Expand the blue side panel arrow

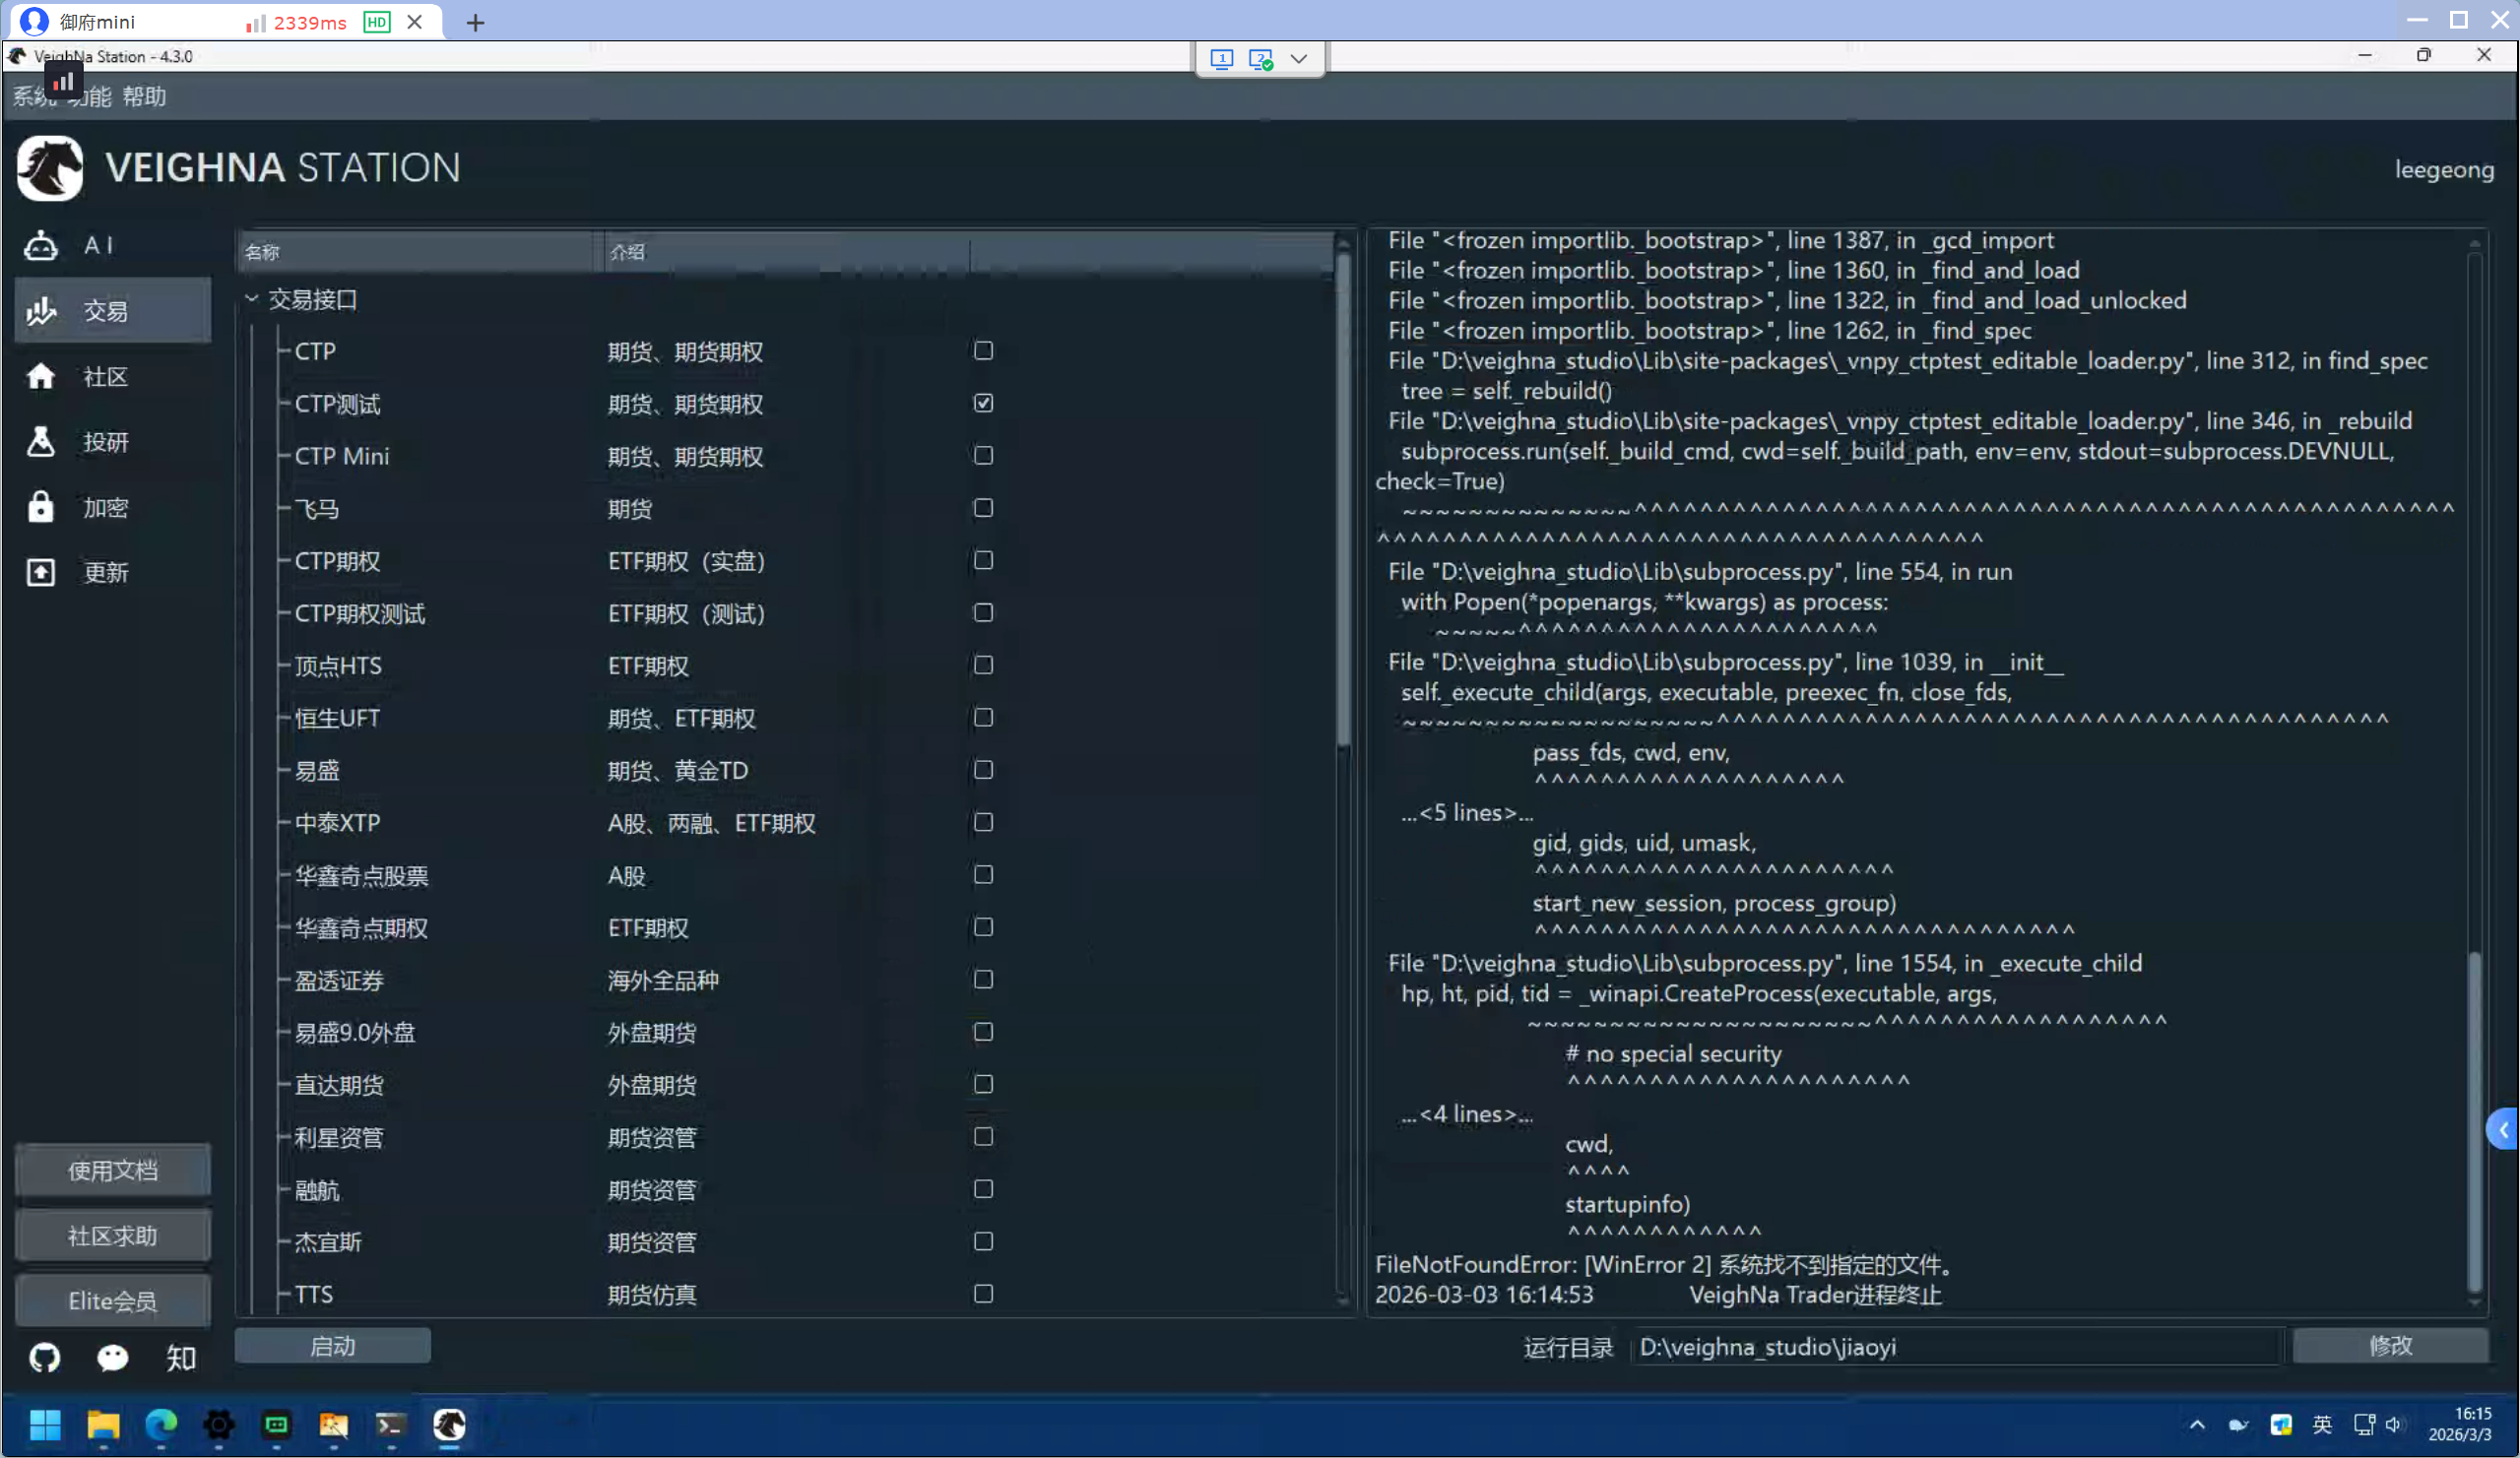point(2503,1131)
